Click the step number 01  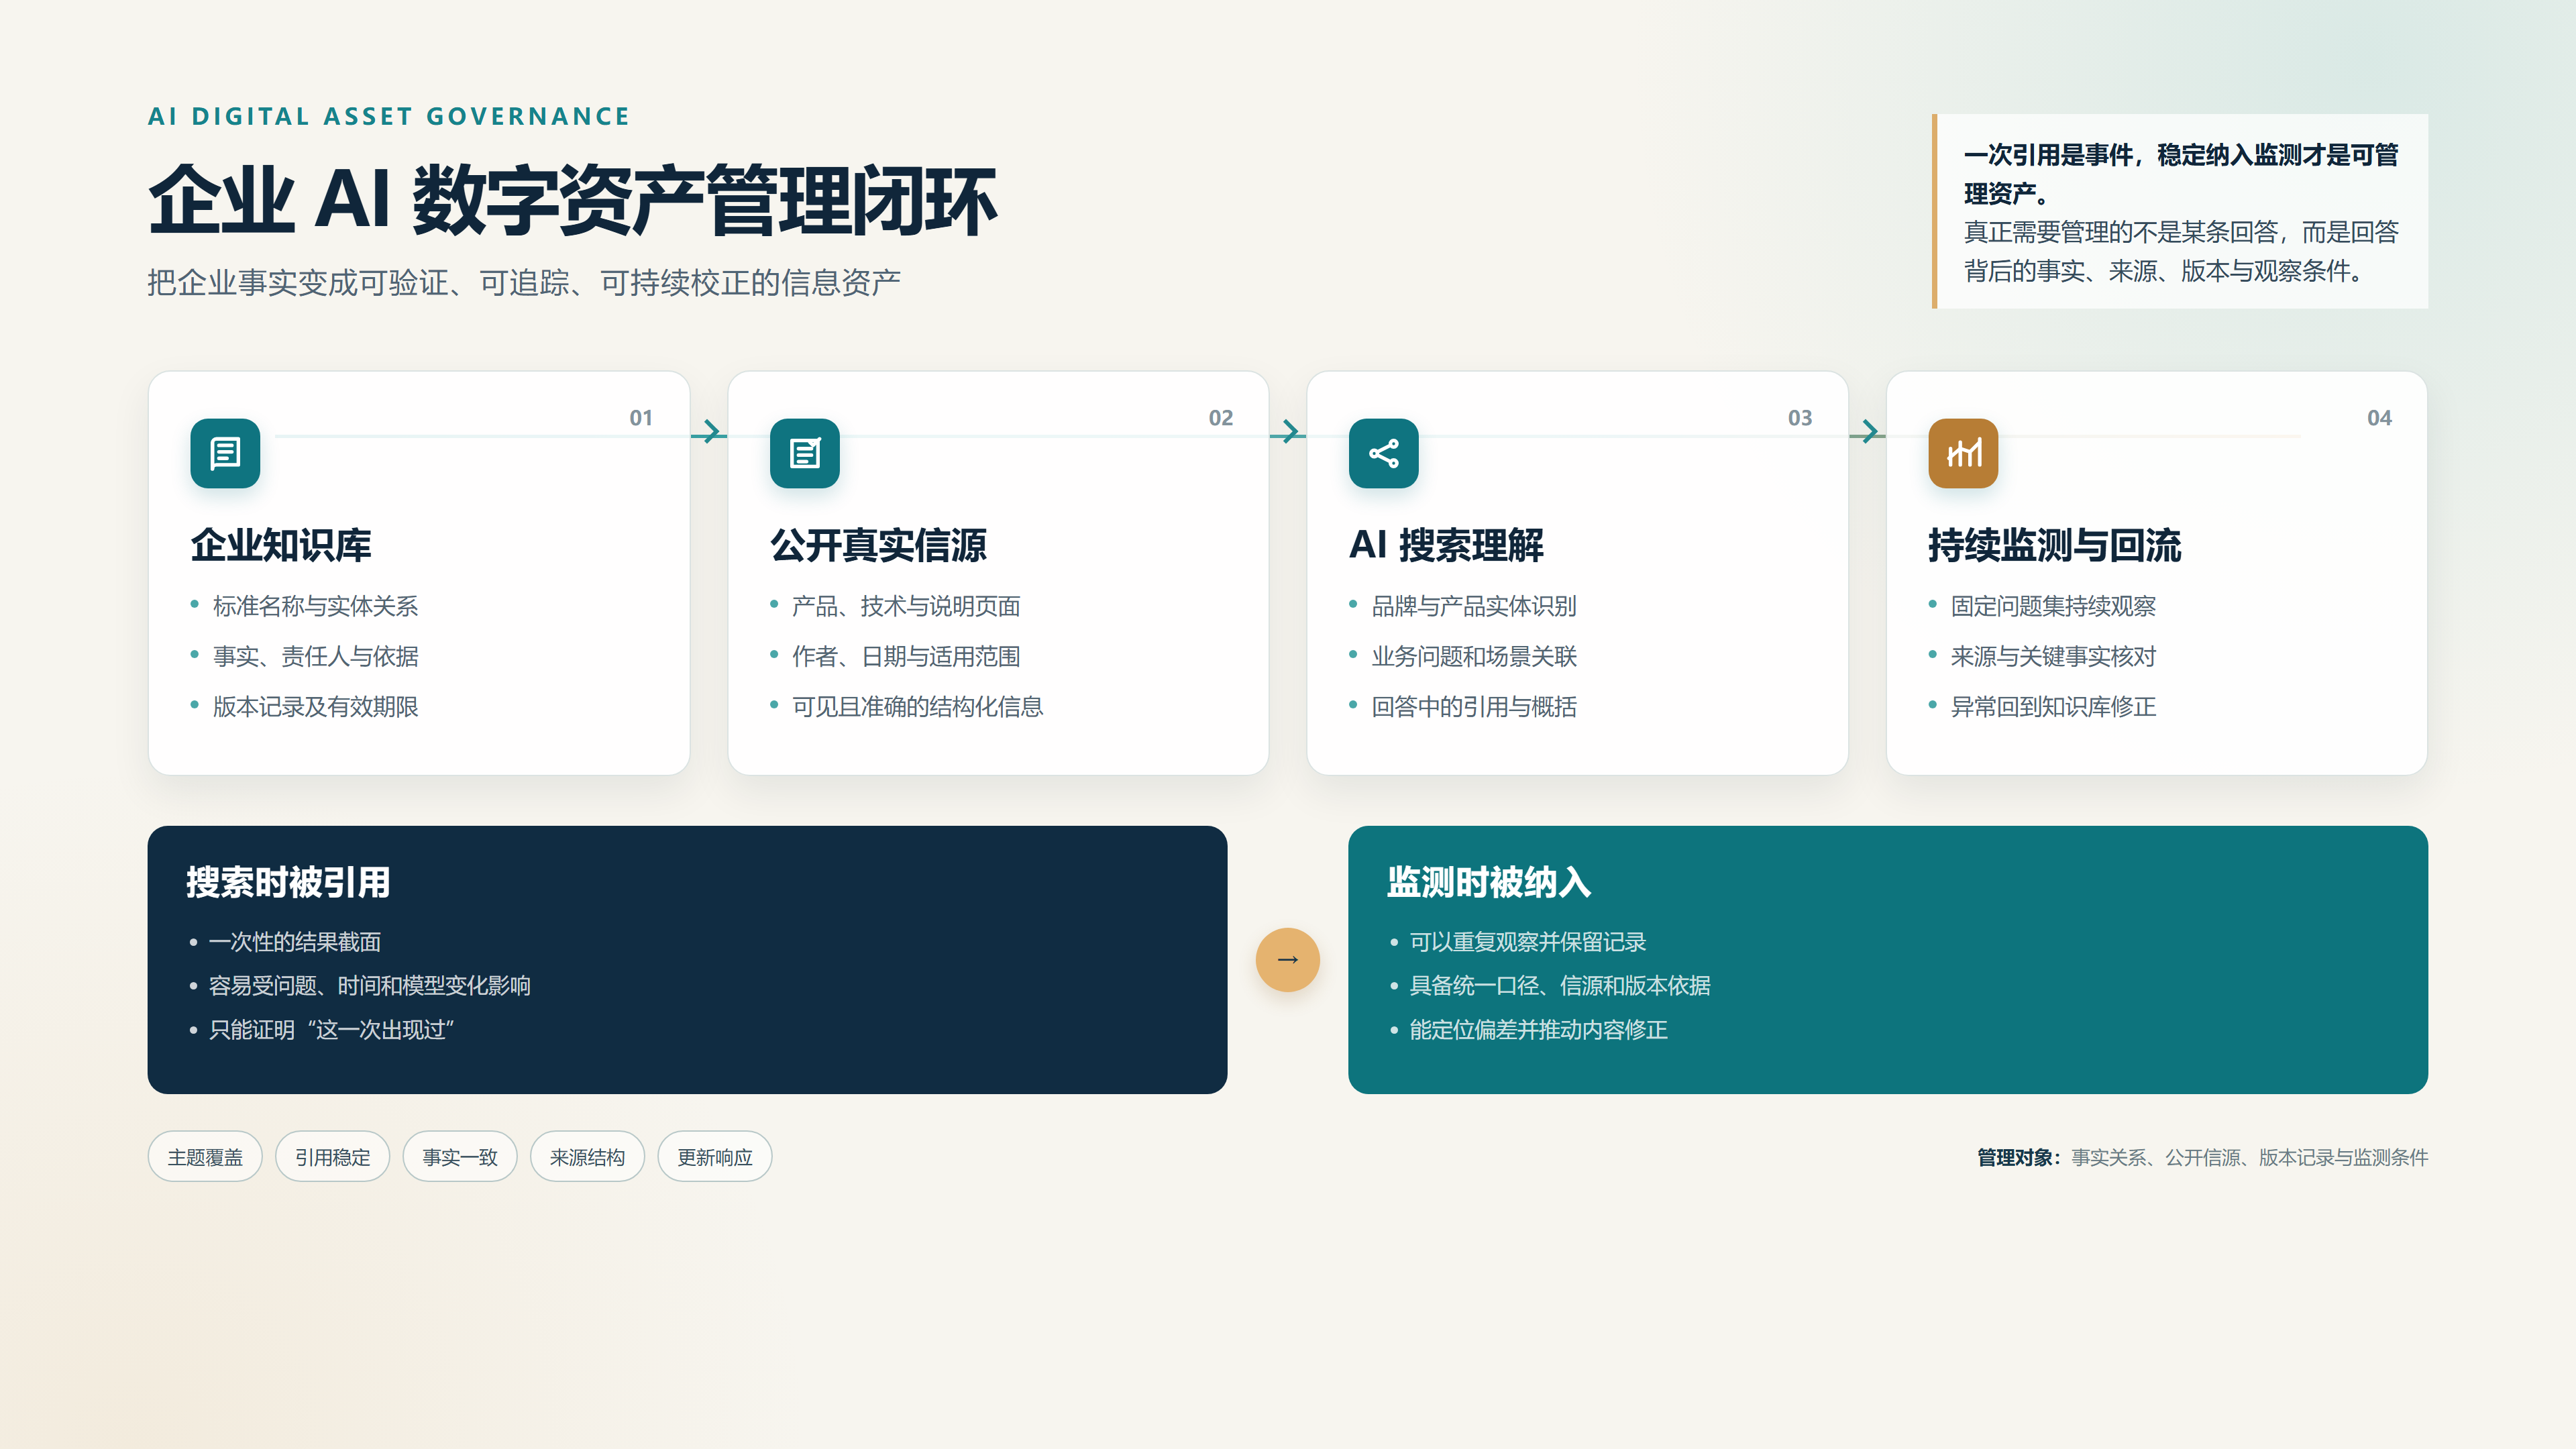641,418
